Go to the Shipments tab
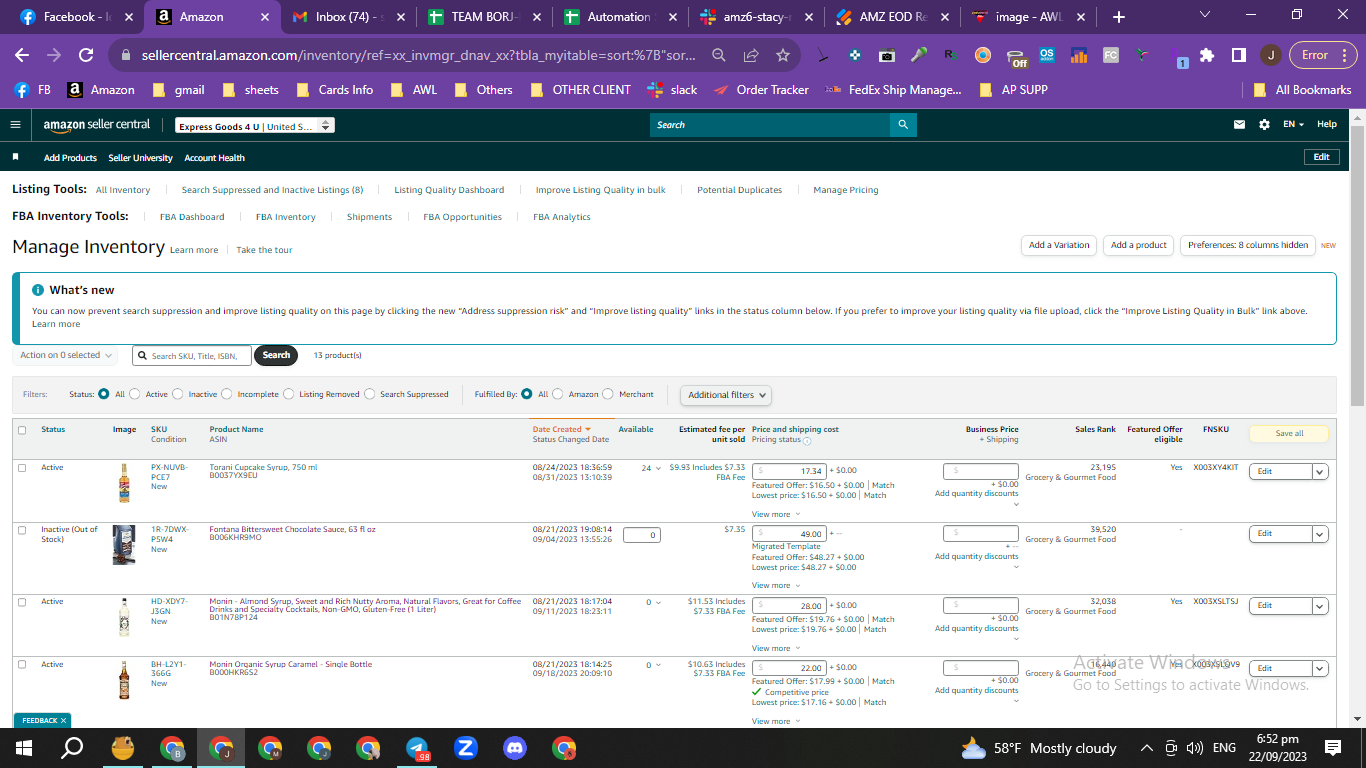The height and width of the screenshot is (768, 1366). coord(369,217)
